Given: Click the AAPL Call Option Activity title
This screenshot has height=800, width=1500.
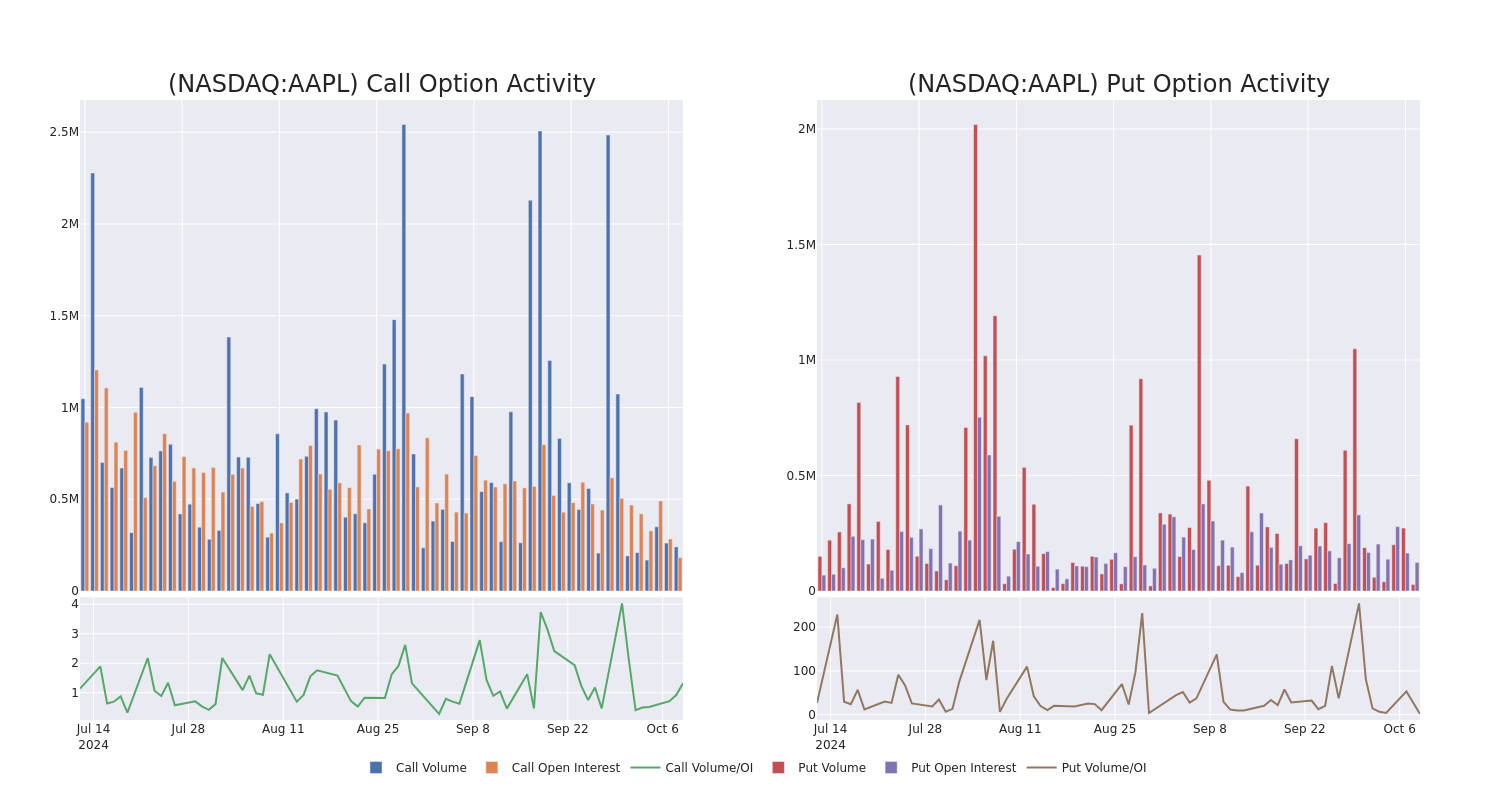Looking at the screenshot, I should (x=382, y=84).
